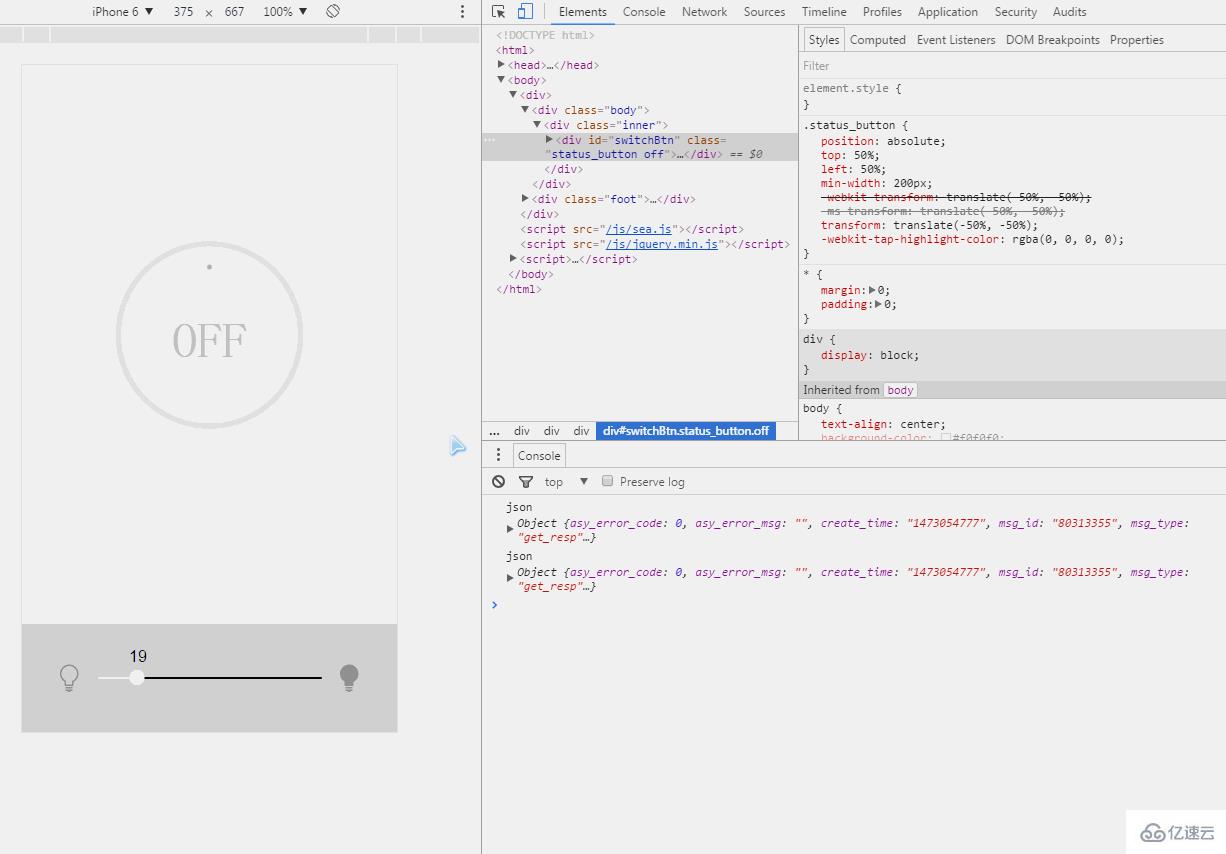Toggle the Preserve log checkbox
The height and width of the screenshot is (854, 1226).
[x=607, y=481]
